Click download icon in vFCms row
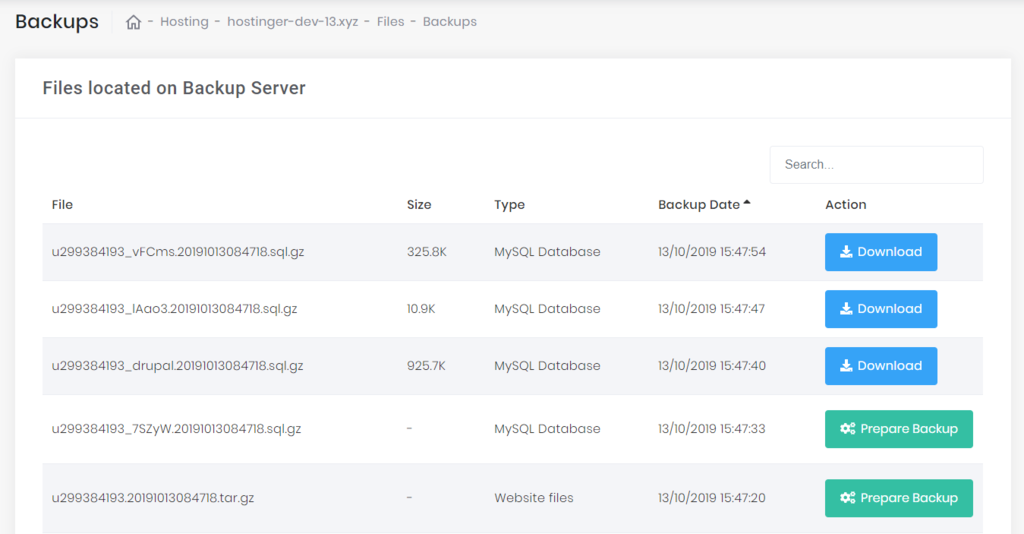This screenshot has width=1024, height=534. 846,252
